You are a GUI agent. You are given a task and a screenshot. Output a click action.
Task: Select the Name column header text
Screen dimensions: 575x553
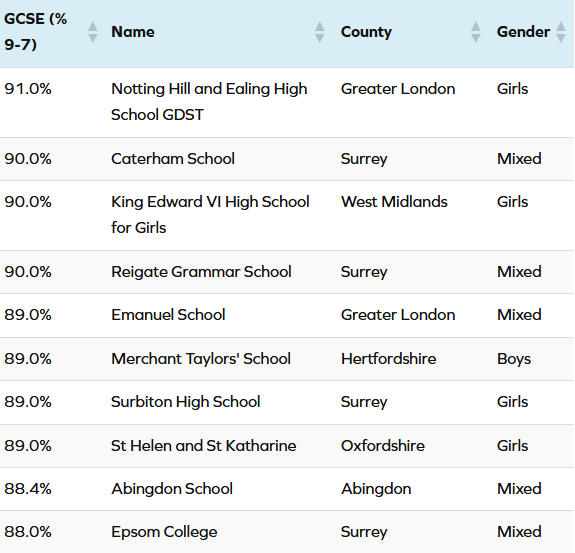(x=133, y=32)
